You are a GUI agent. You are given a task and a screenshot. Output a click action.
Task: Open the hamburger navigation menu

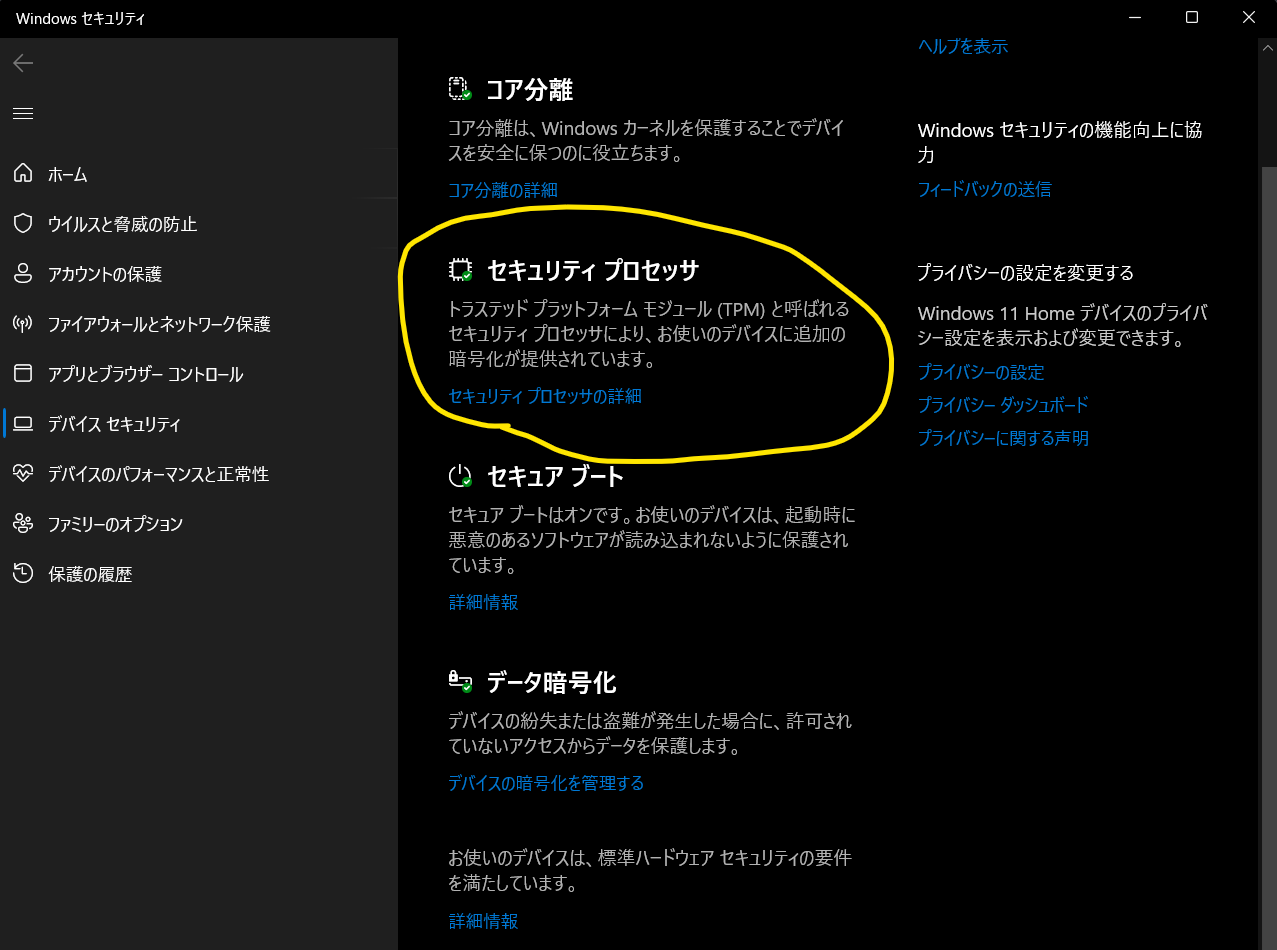(23, 113)
